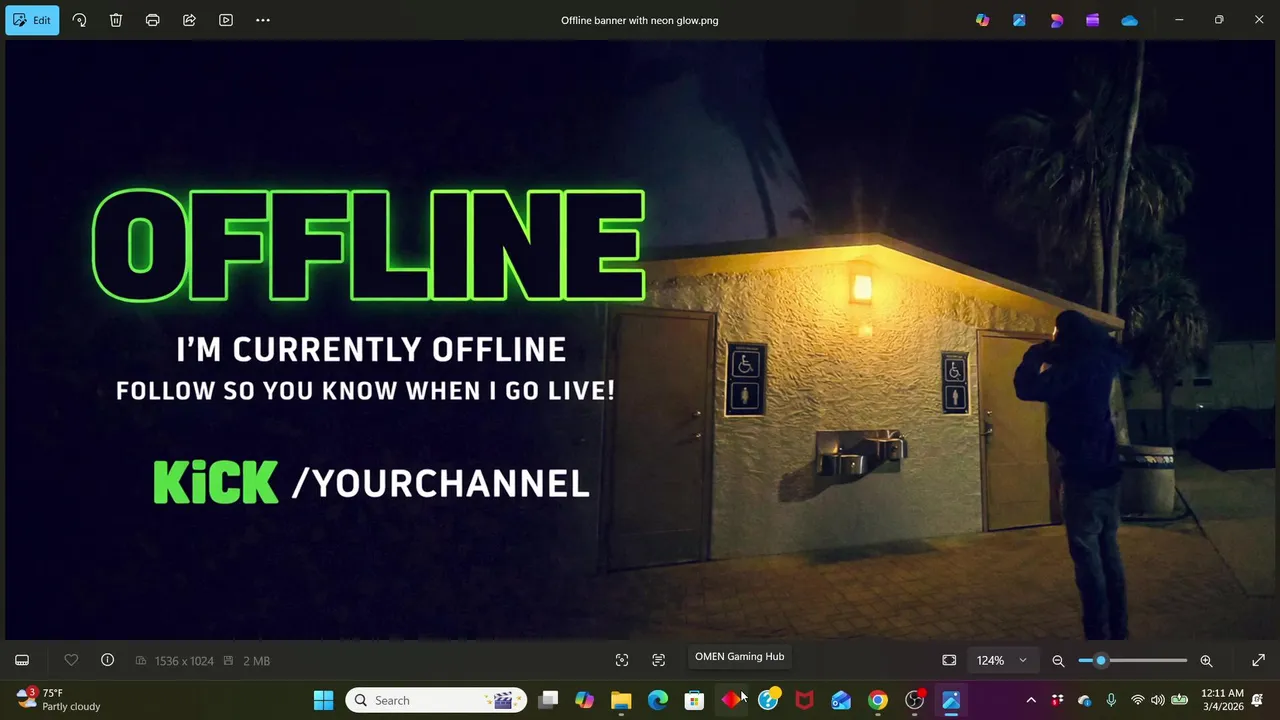
Task: Click the displayed offline banner image
Action: [x=640, y=340]
